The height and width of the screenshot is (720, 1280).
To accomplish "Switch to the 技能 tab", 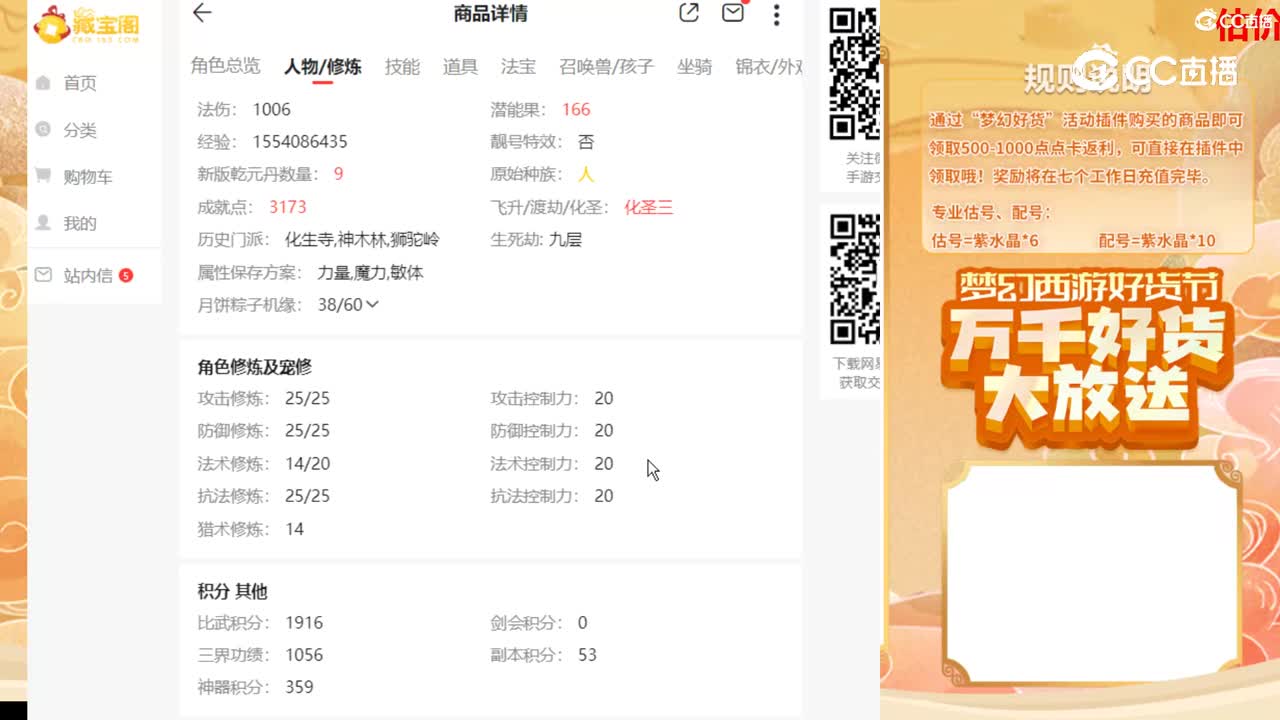I will click(402, 67).
